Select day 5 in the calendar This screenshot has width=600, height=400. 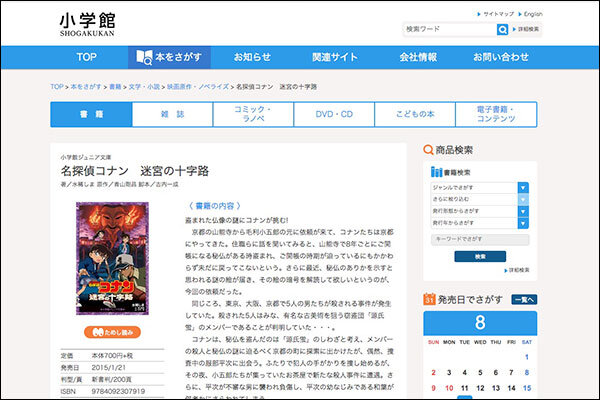coord(480,372)
